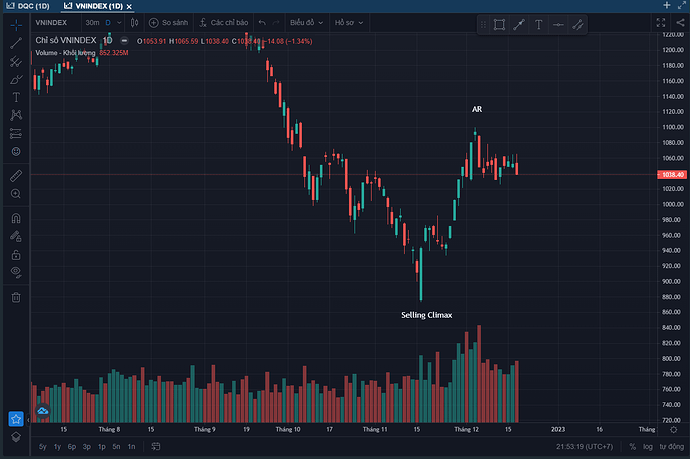Click the favorites star button
This screenshot has width=690, height=459.
[16, 419]
